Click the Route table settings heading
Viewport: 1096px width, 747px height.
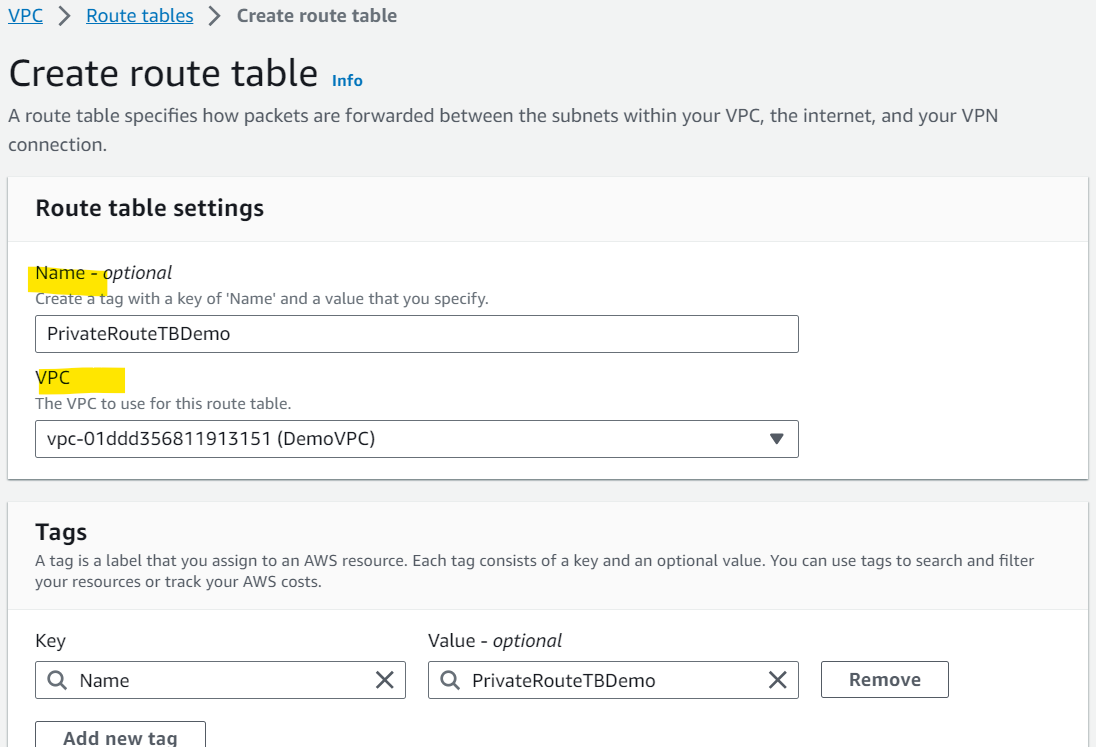point(150,208)
